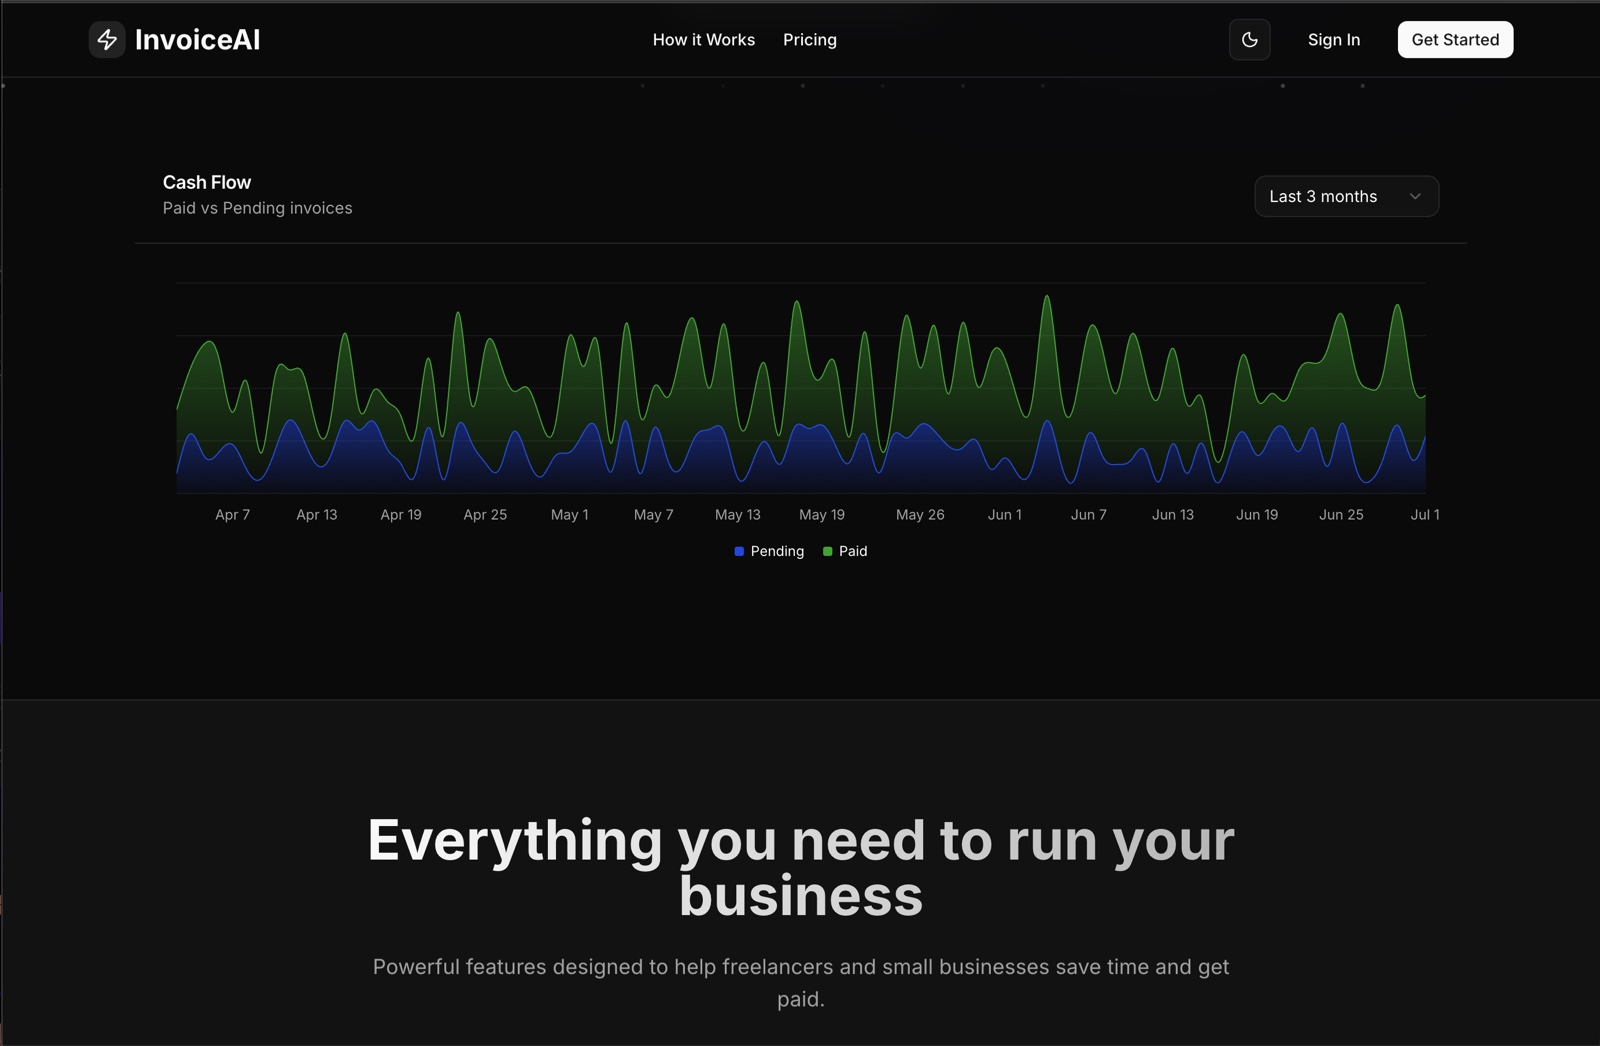1600x1046 pixels.
Task: Click the Paid vs Pending invoices subtitle
Action: (258, 208)
